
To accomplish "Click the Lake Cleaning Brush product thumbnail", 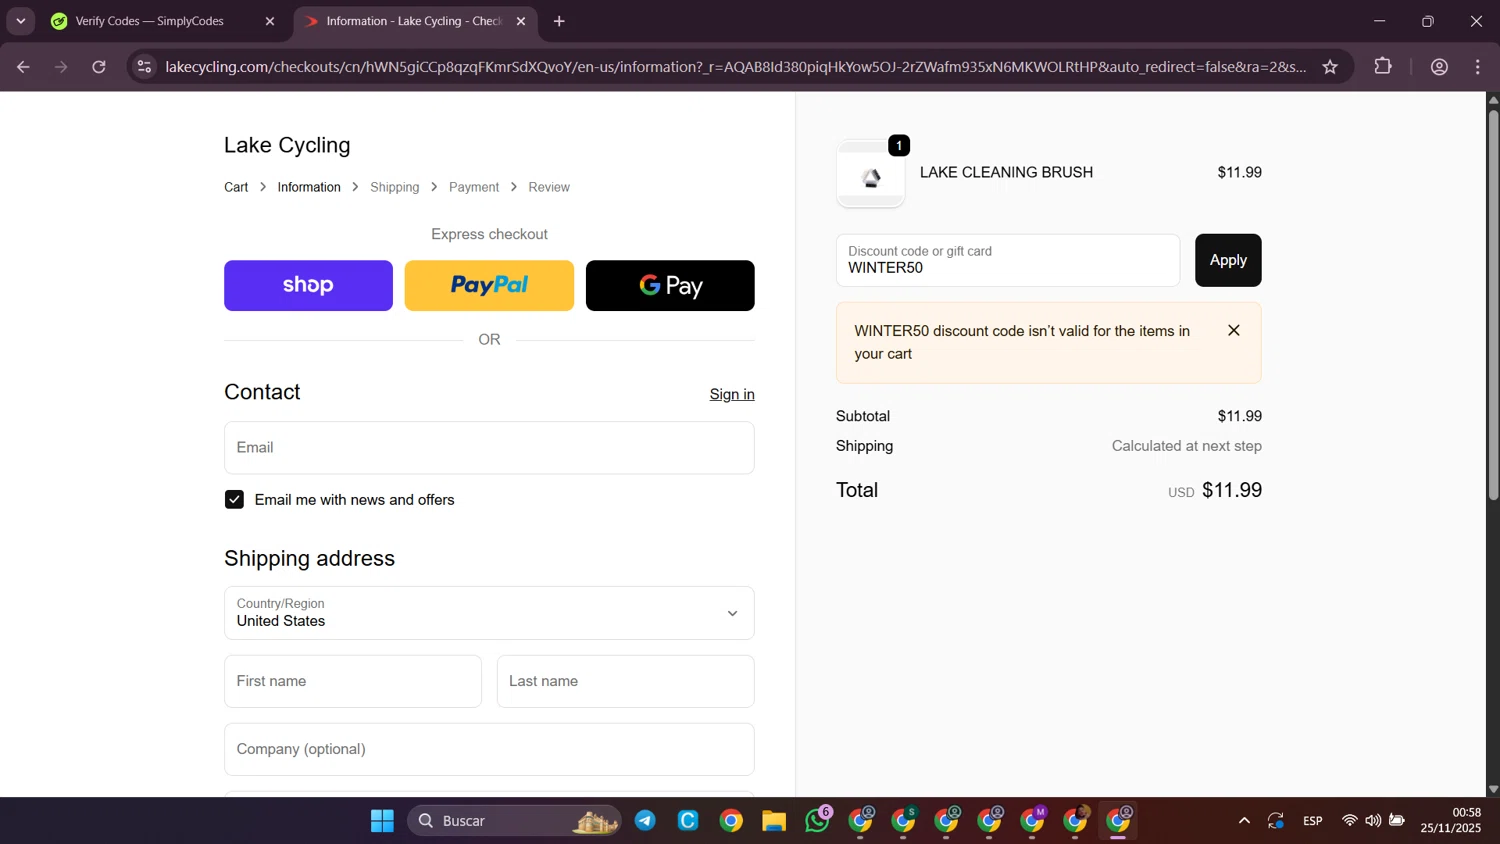I will click(871, 174).
